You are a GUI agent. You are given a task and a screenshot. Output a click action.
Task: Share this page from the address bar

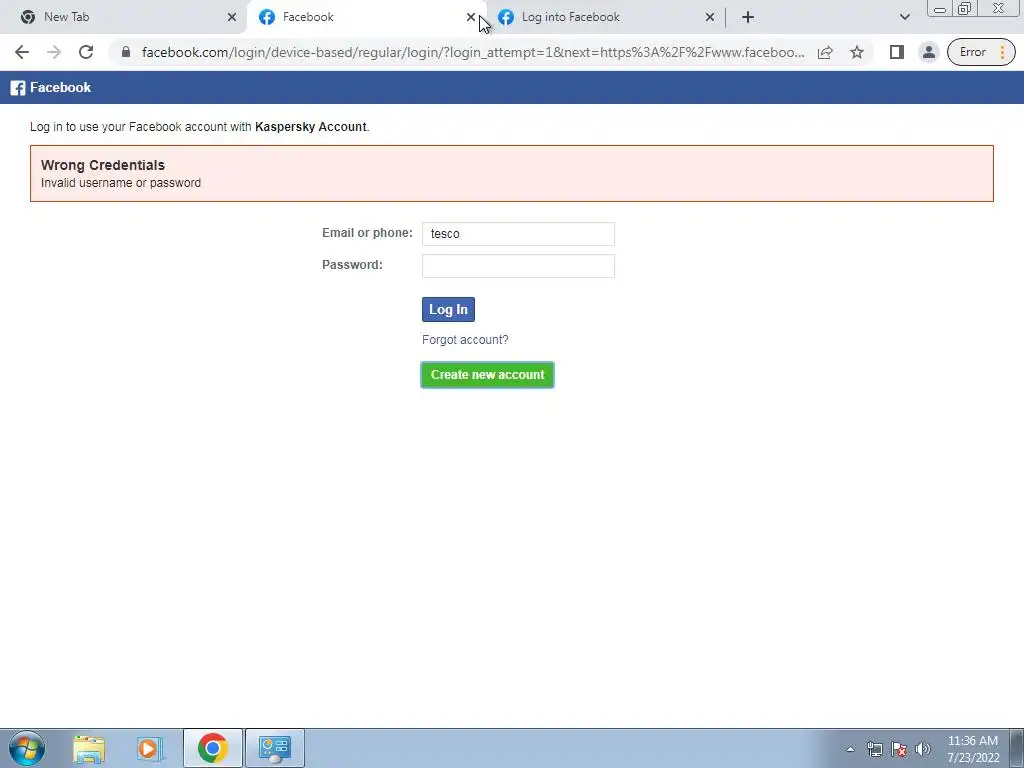tap(825, 52)
